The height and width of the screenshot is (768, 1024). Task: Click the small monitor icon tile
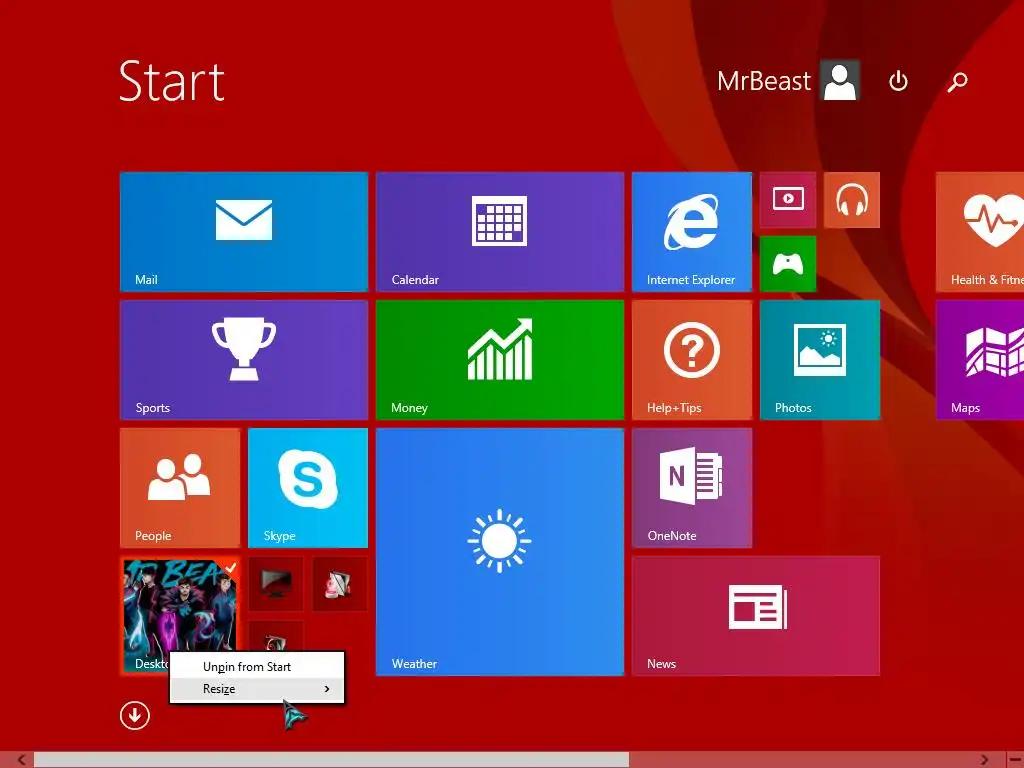pos(276,584)
